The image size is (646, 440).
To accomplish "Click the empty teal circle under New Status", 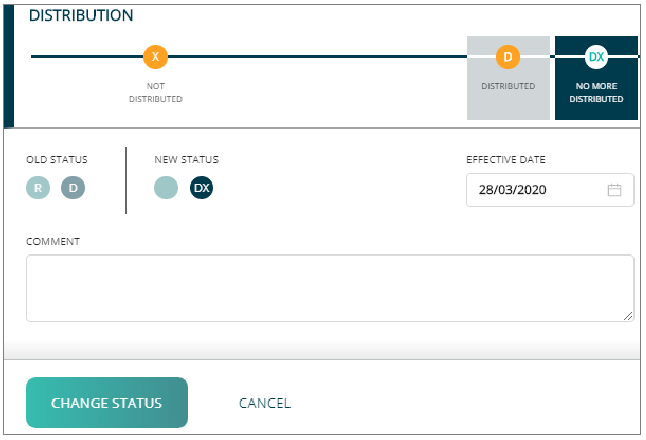I will (166, 188).
